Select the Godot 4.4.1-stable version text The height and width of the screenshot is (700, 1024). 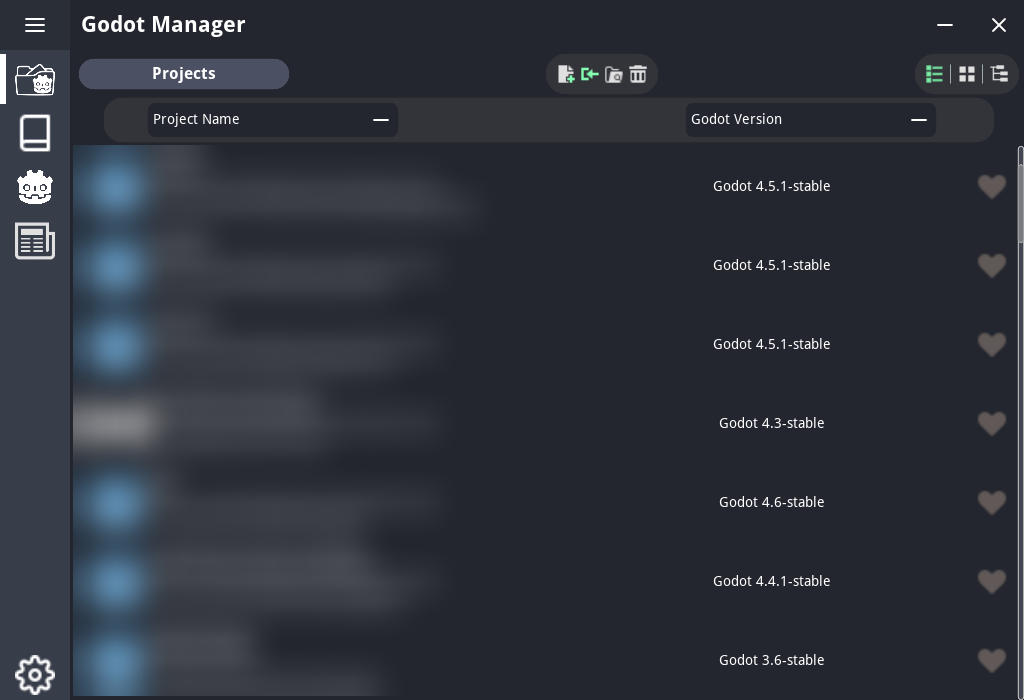tap(771, 581)
